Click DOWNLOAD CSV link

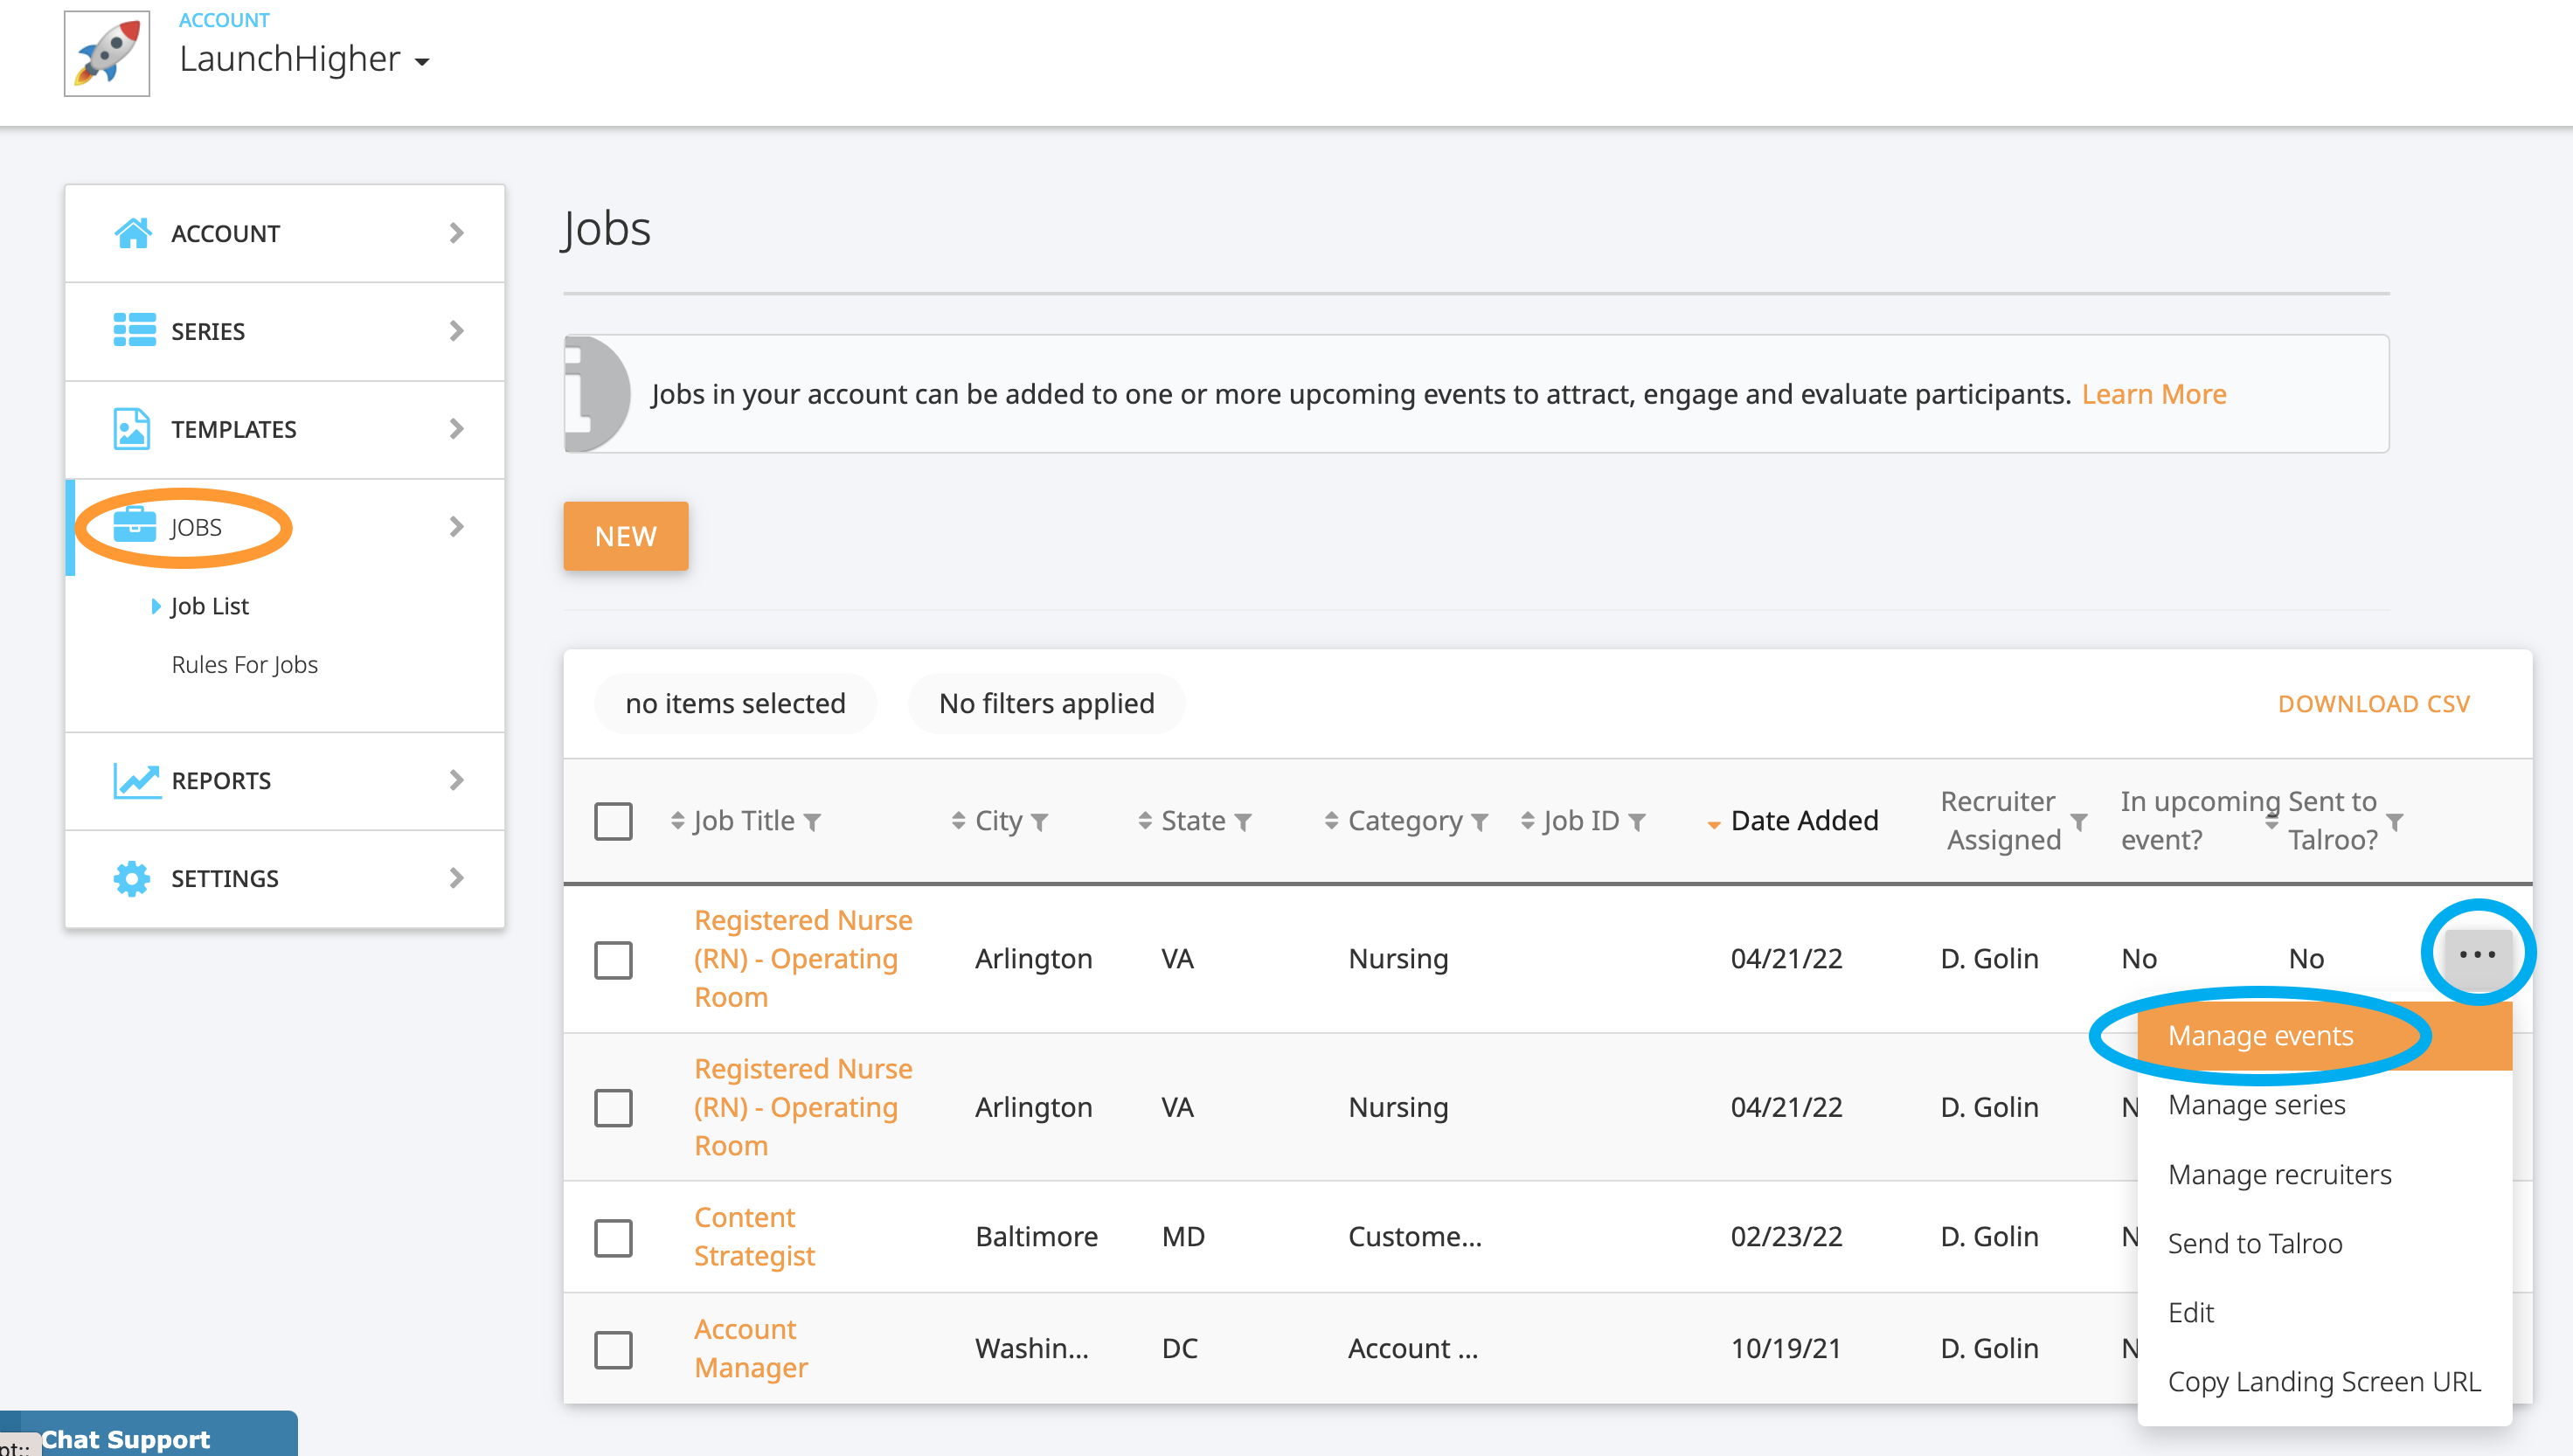(x=2374, y=704)
